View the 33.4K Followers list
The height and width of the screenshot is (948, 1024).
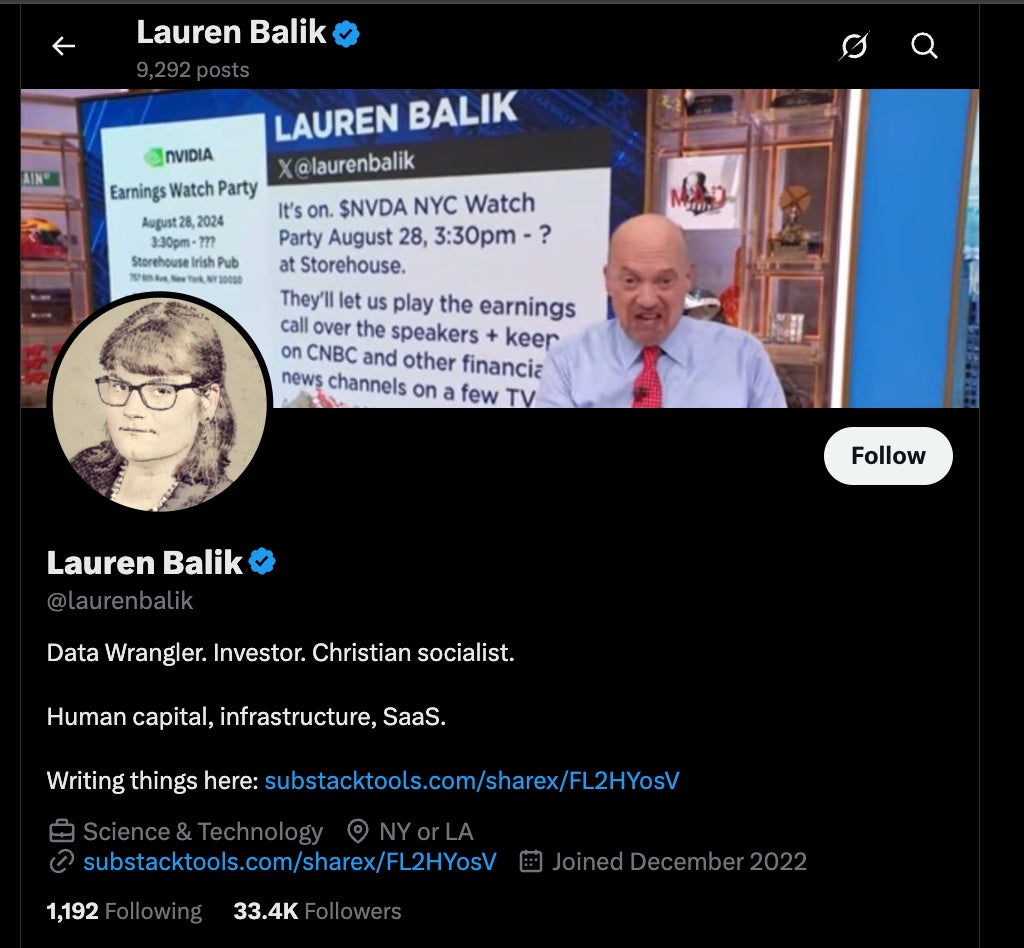317,911
